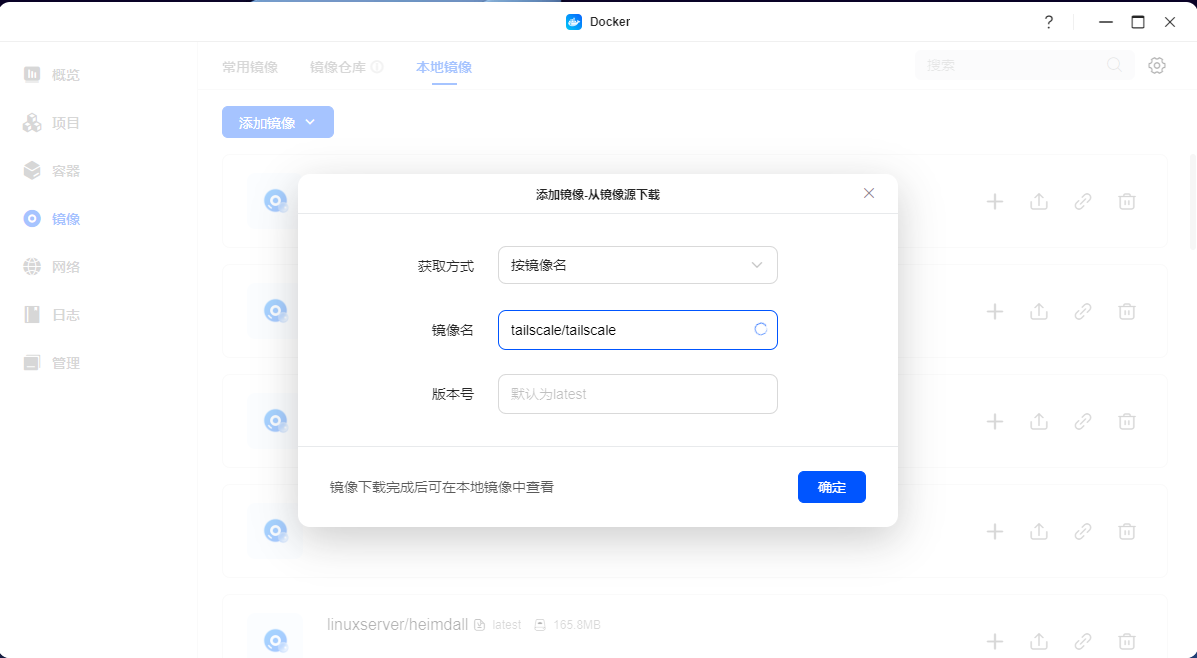Confirm download with 确定 button
1197x658 pixels.
pyautogui.click(x=831, y=487)
